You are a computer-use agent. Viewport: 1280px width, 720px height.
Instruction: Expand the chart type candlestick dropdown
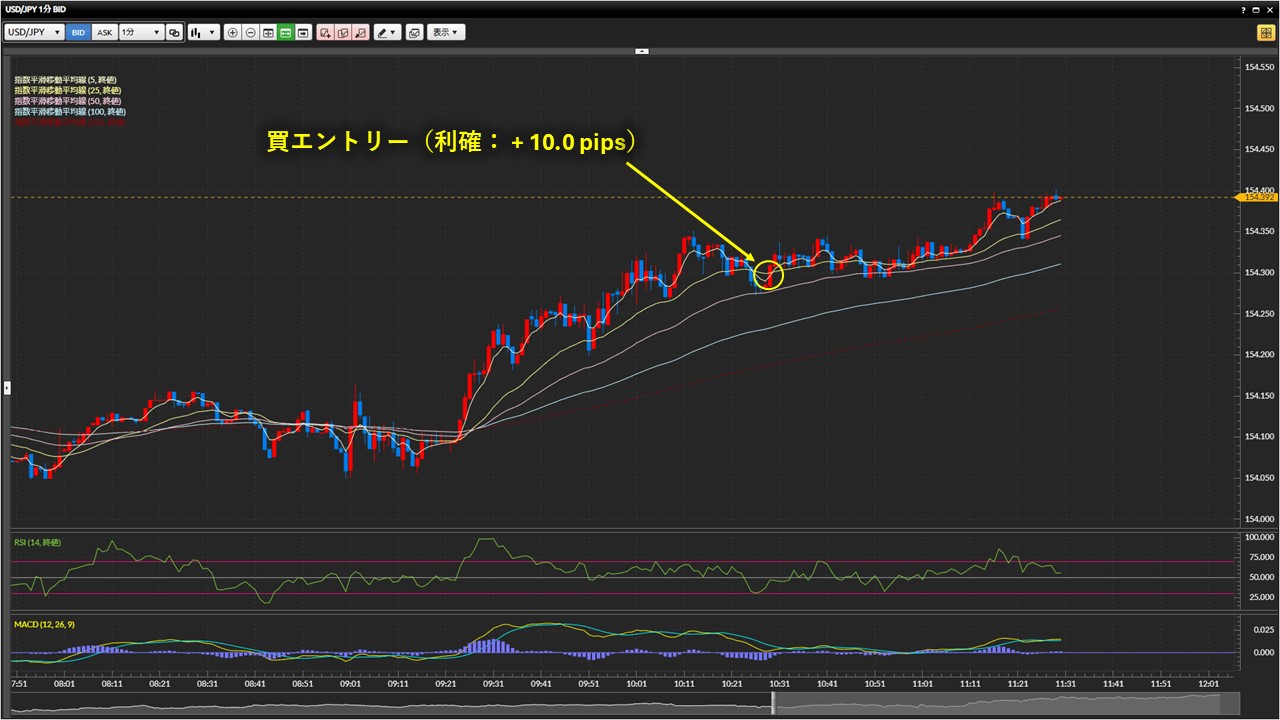(204, 32)
